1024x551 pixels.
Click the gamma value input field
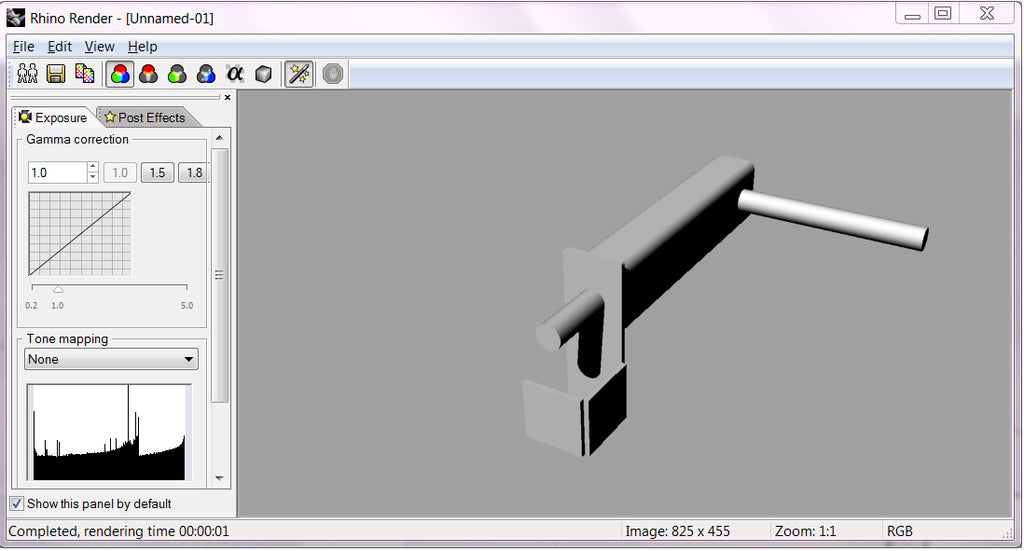[x=57, y=172]
